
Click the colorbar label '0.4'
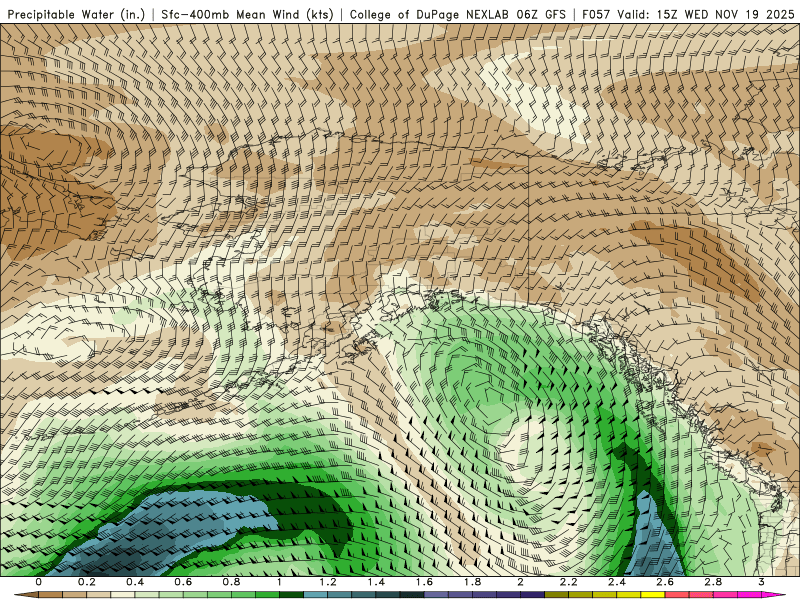point(135,582)
